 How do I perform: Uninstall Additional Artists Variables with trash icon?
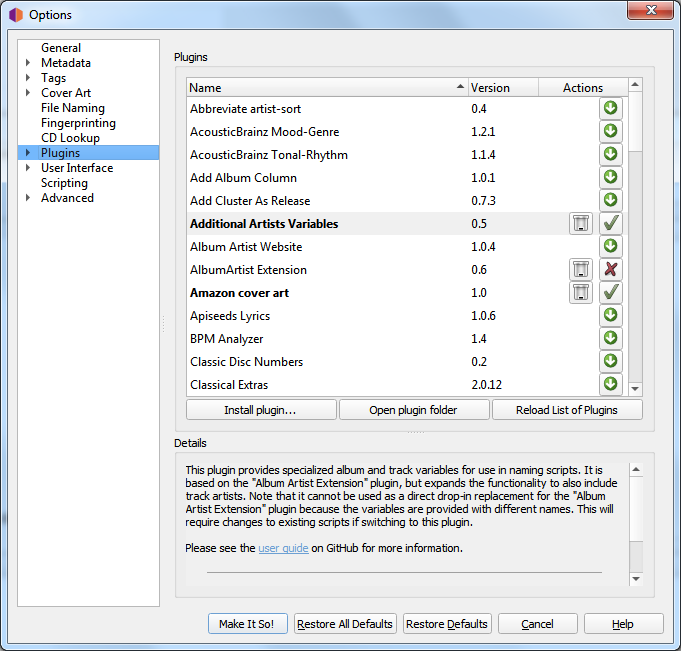click(581, 223)
